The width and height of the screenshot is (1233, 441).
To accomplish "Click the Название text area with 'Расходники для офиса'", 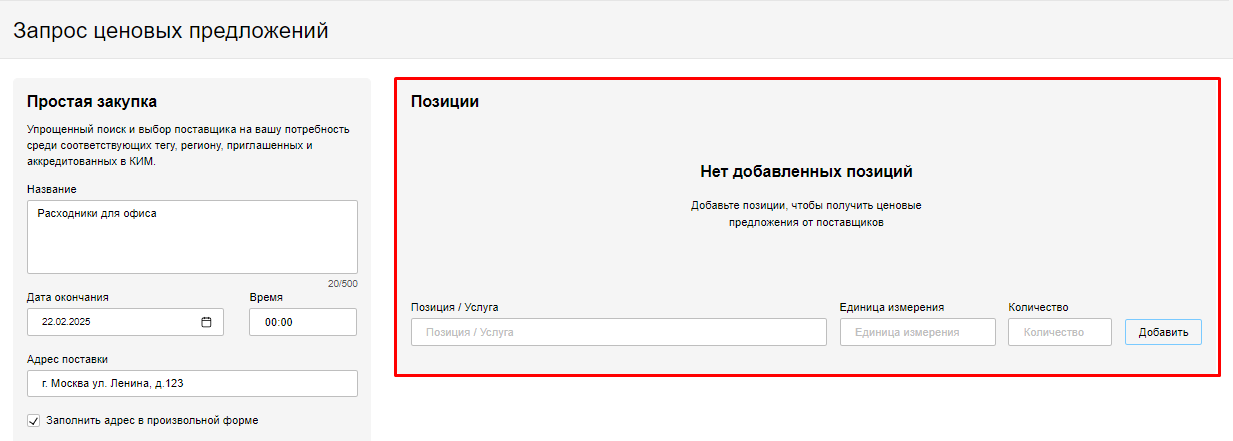I will (192, 236).
